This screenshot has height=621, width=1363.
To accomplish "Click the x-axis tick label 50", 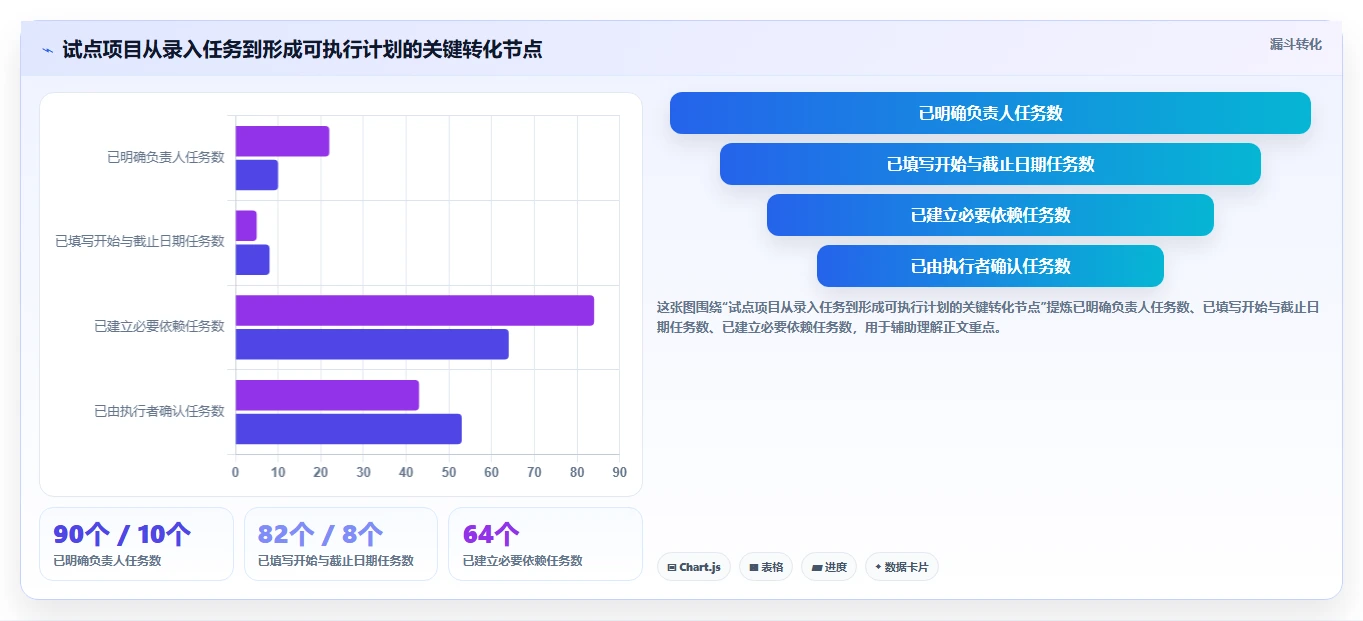I will [449, 472].
